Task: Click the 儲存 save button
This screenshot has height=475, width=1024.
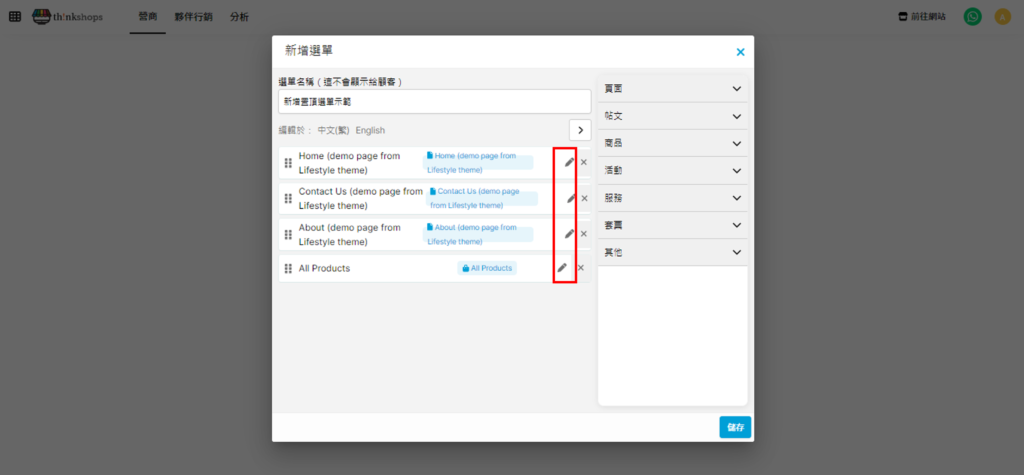Action: click(735, 427)
